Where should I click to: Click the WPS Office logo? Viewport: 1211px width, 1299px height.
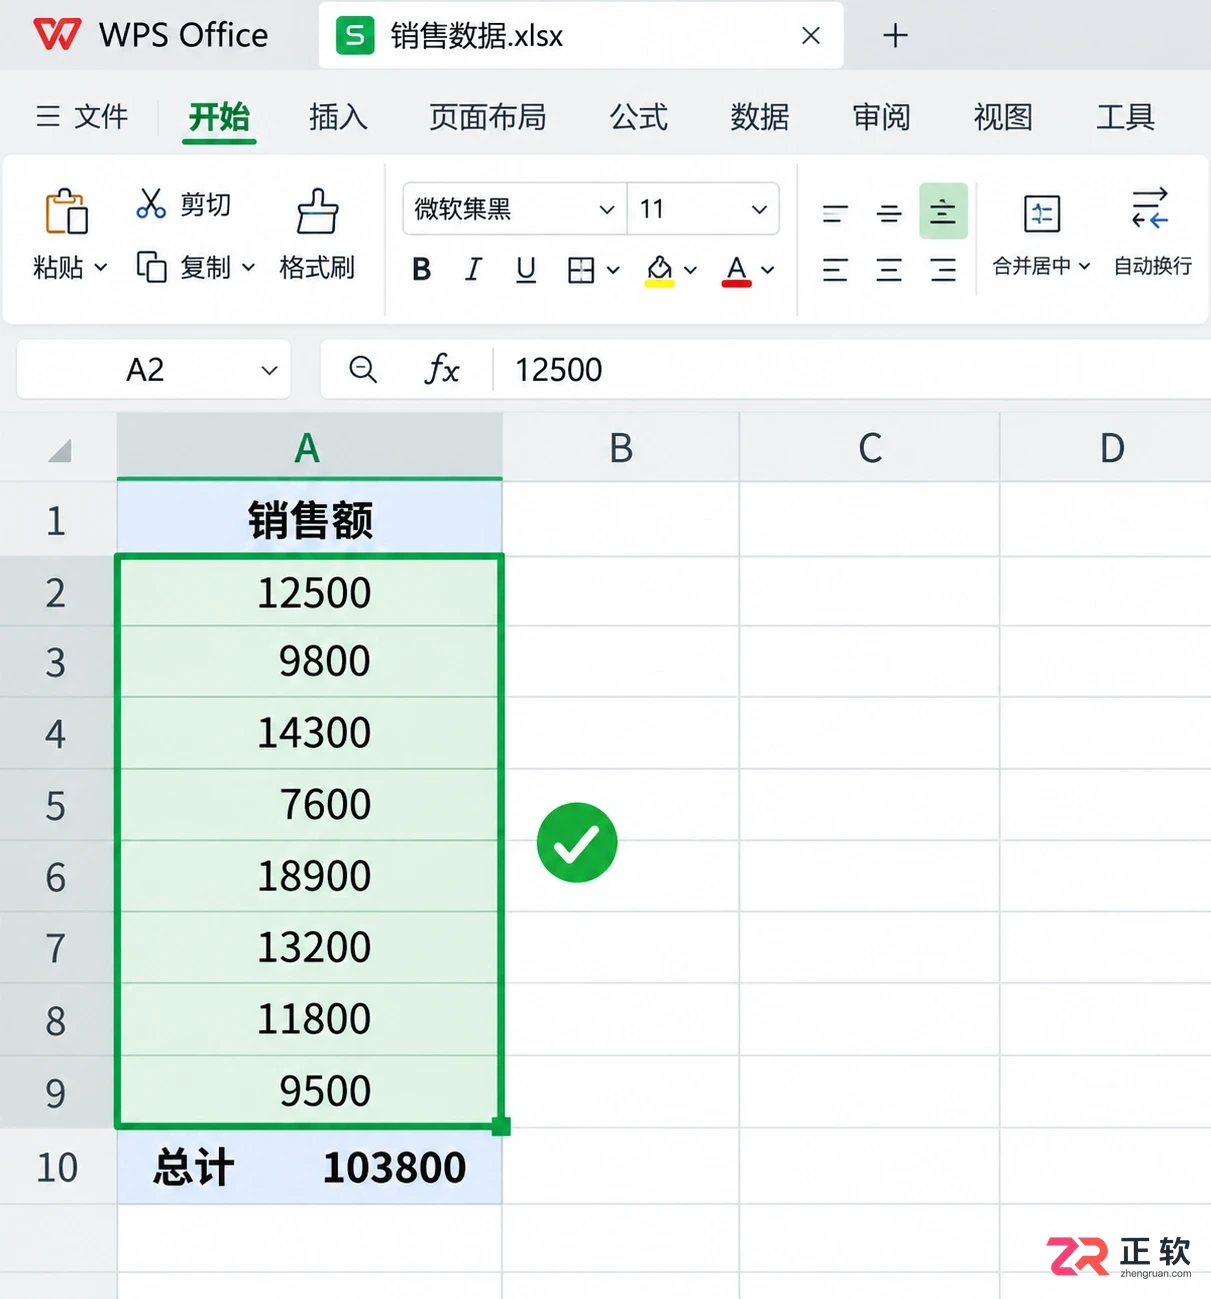[57, 35]
